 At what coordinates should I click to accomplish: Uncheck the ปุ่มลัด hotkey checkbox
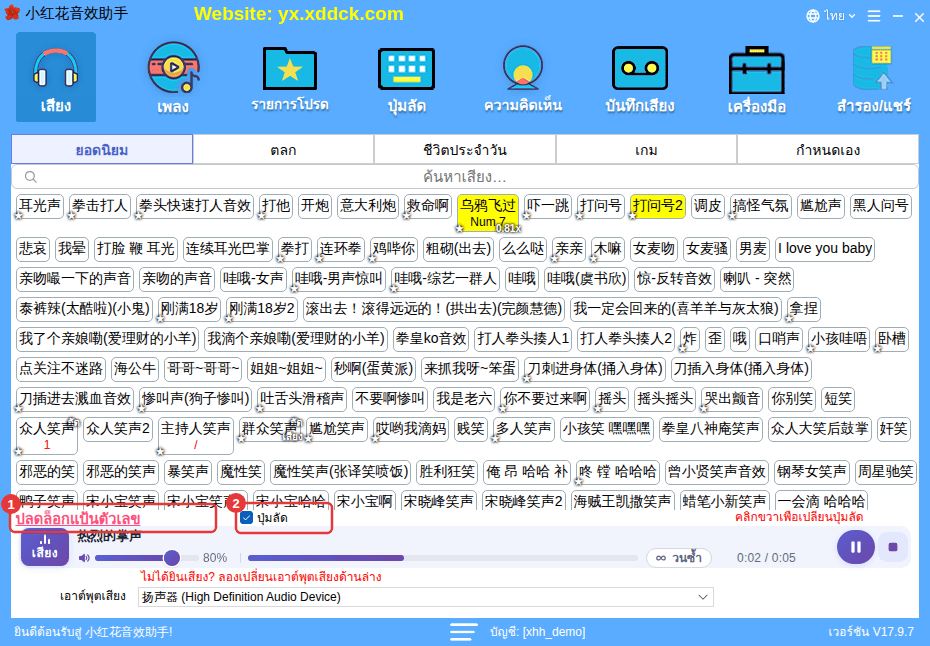[247, 518]
